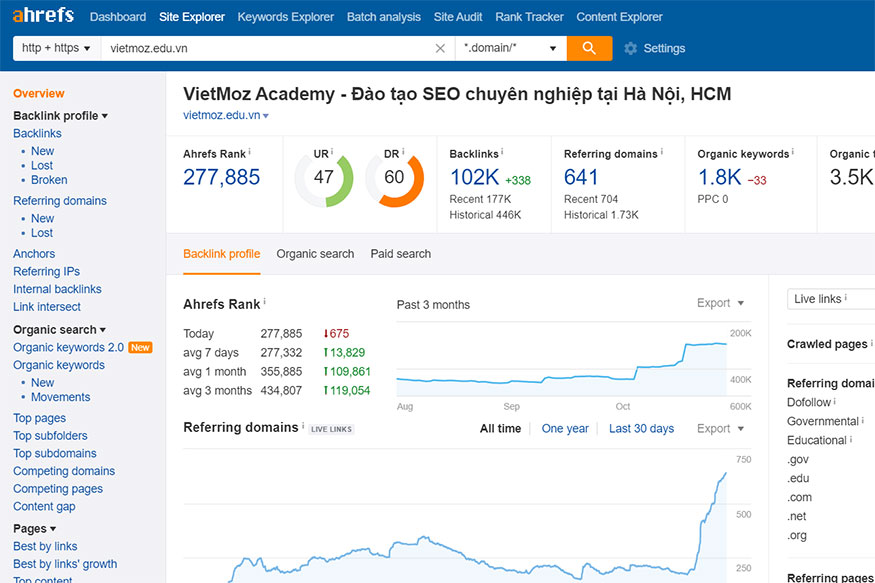Select the One year range option
This screenshot has height=583, width=875.
pos(565,428)
